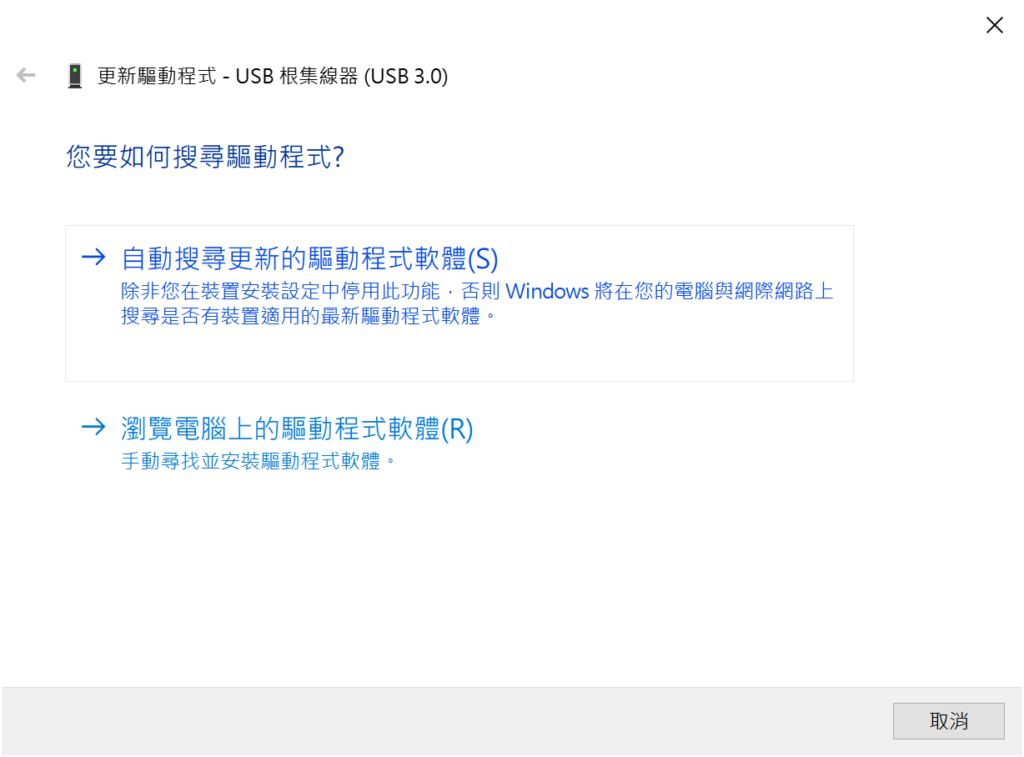This screenshot has width=1024, height=757.
Task: Click the (R) shortcut letter label
Action: [x=457, y=429]
